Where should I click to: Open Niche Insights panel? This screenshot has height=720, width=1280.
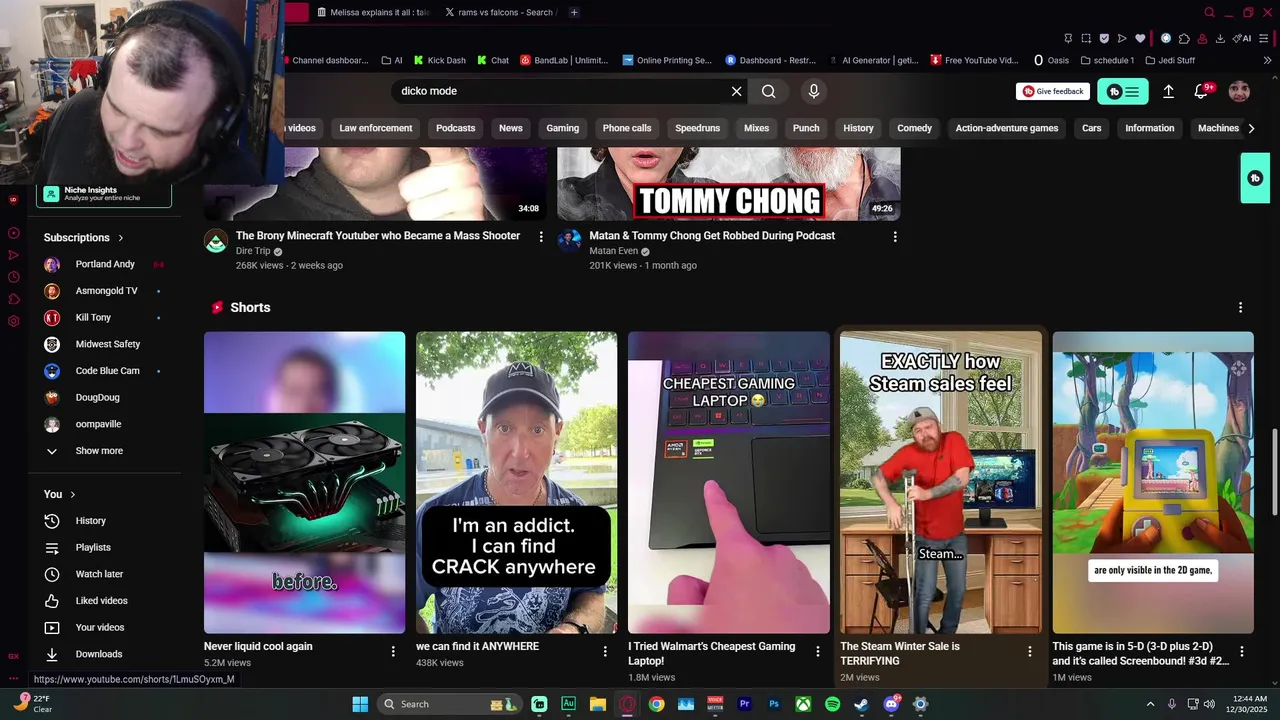(x=104, y=194)
